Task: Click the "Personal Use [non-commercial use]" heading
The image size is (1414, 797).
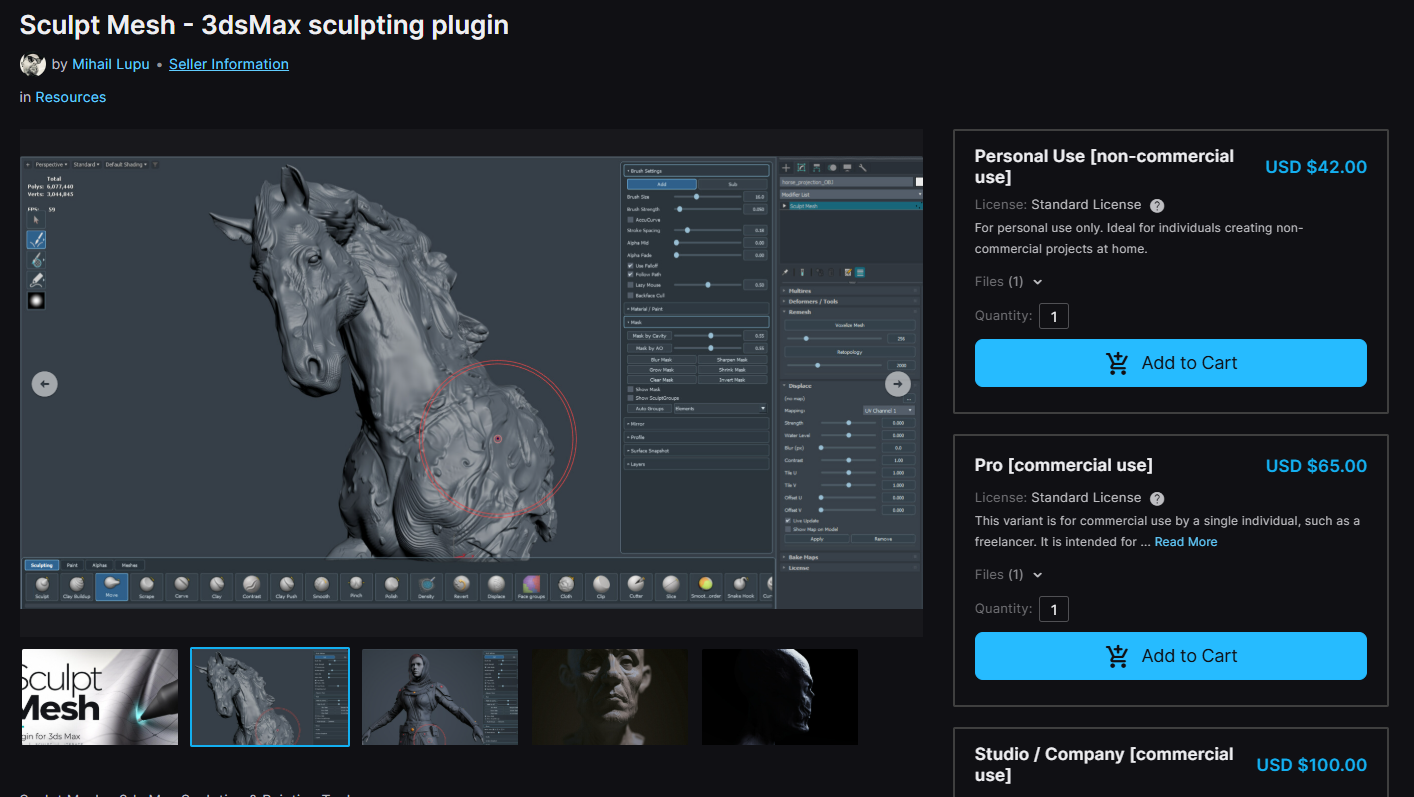Action: coord(1105,166)
